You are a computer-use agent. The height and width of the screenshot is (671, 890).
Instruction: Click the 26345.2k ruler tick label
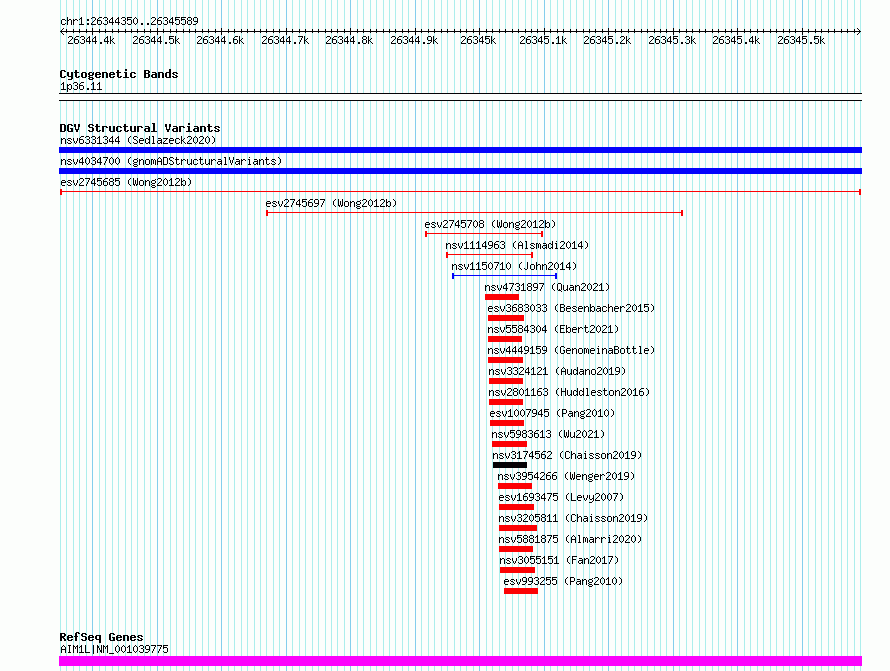click(x=607, y=40)
